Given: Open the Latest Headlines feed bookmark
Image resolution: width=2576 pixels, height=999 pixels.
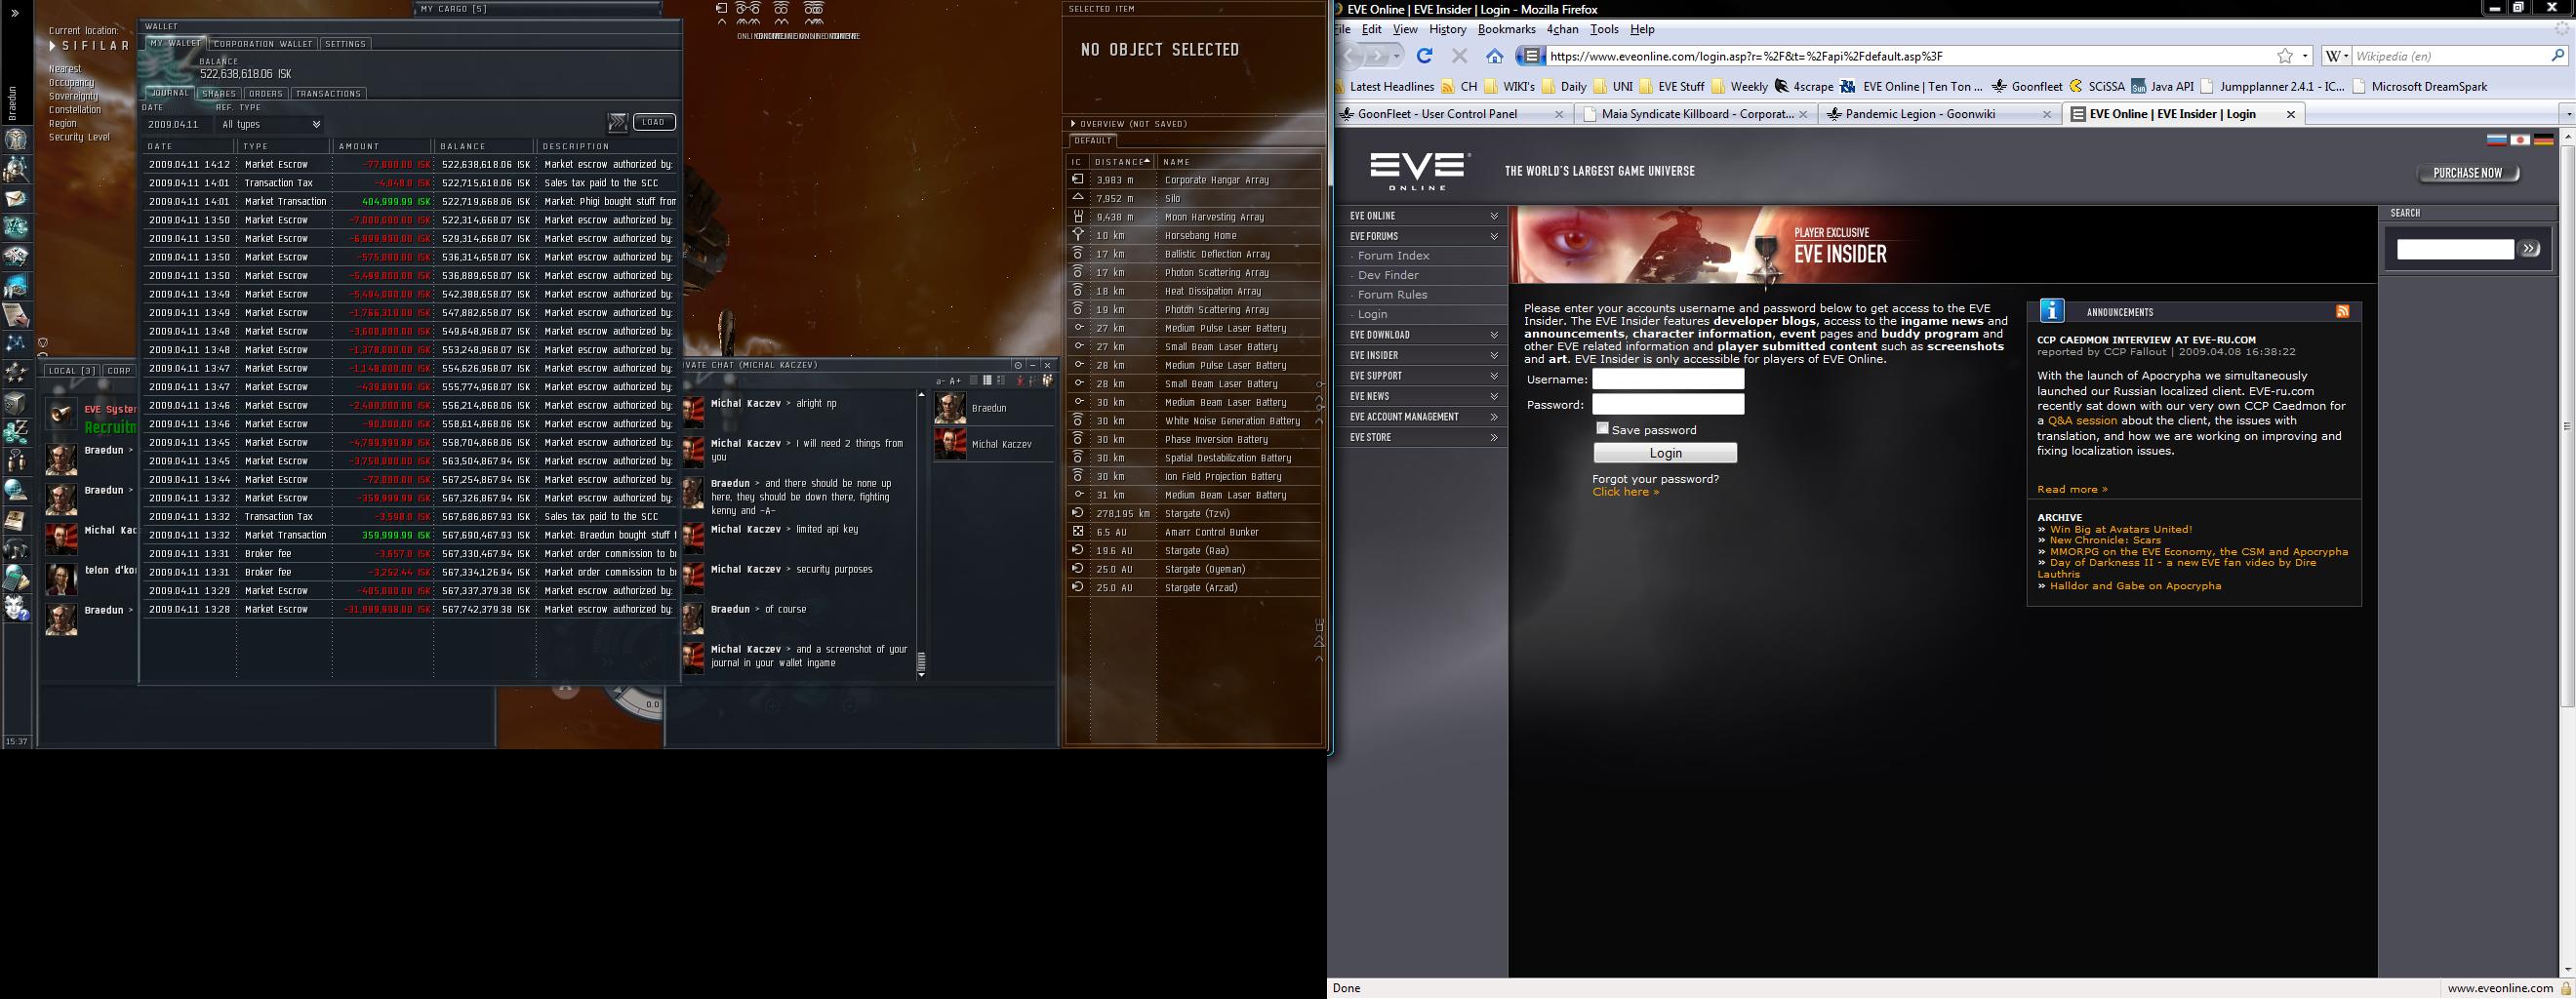Looking at the screenshot, I should click(x=1384, y=86).
